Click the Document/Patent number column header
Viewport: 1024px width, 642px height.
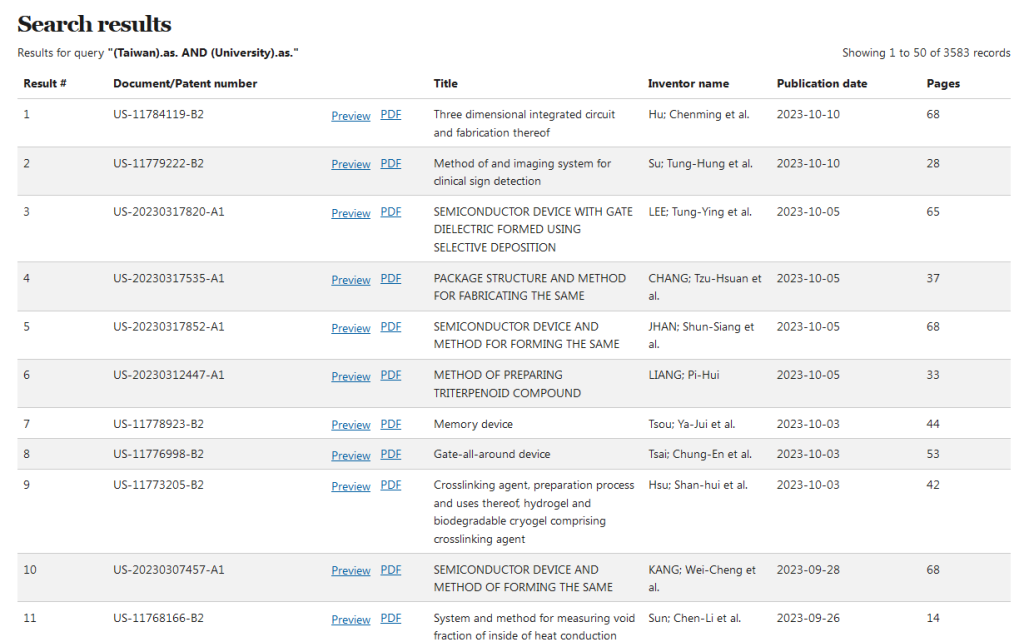185,84
